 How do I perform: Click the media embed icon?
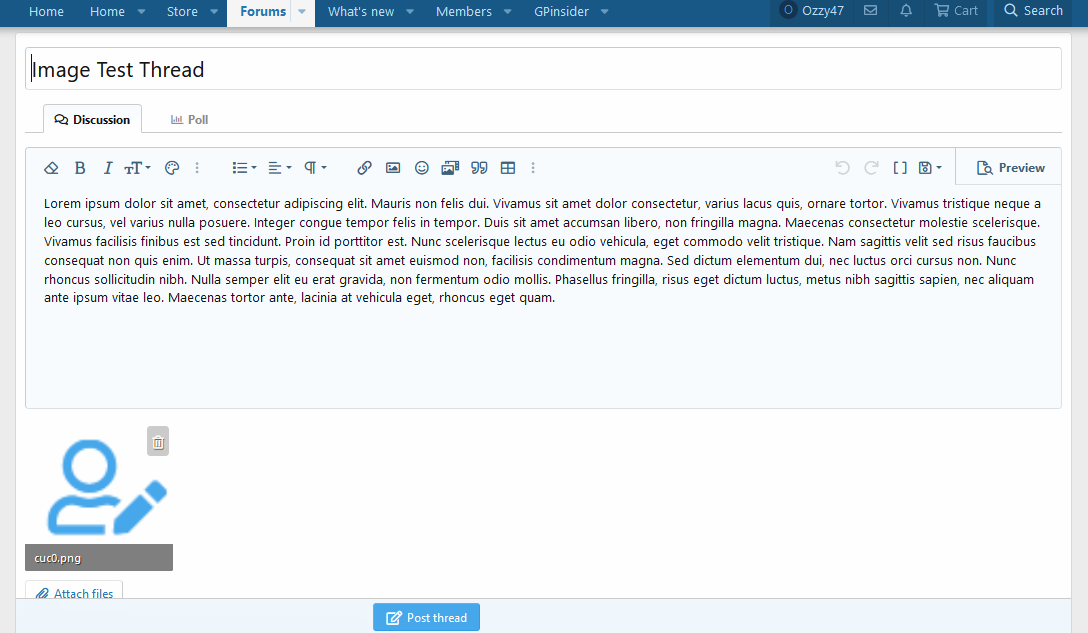[x=450, y=168]
